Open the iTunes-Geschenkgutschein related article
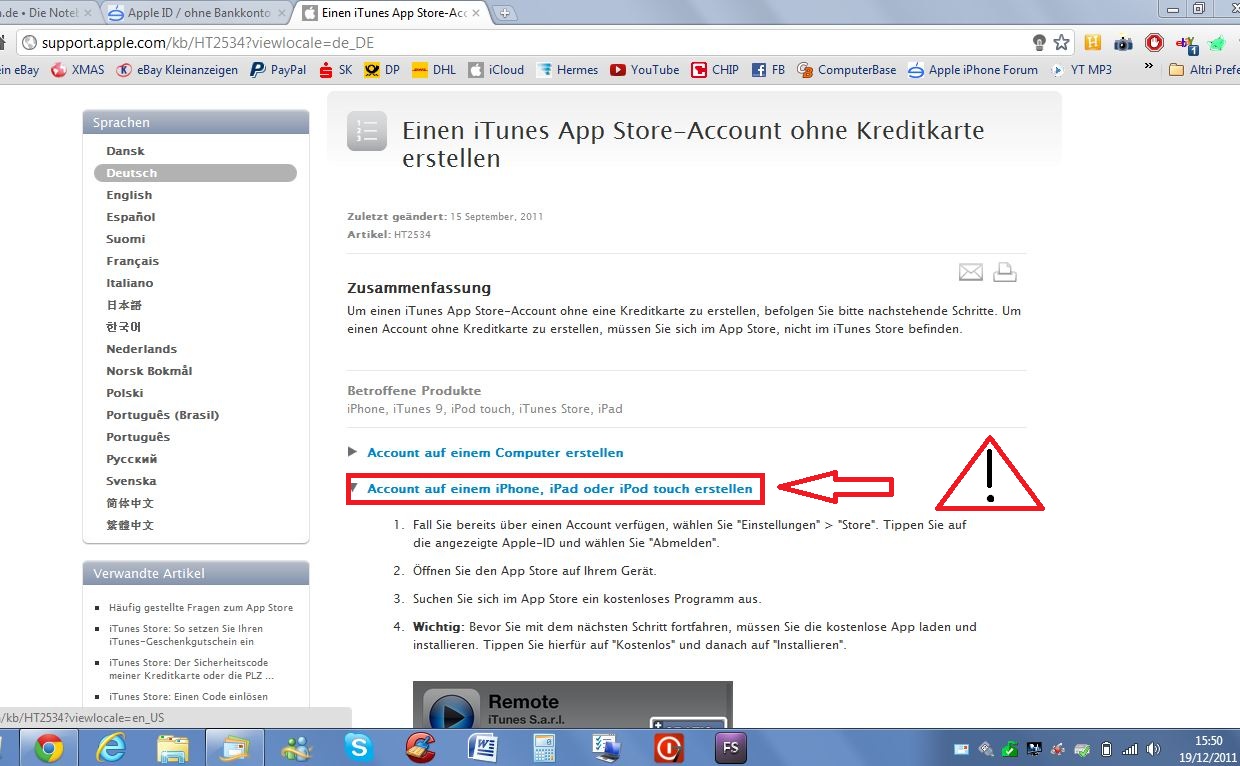The height and width of the screenshot is (766, 1240). (x=186, y=636)
